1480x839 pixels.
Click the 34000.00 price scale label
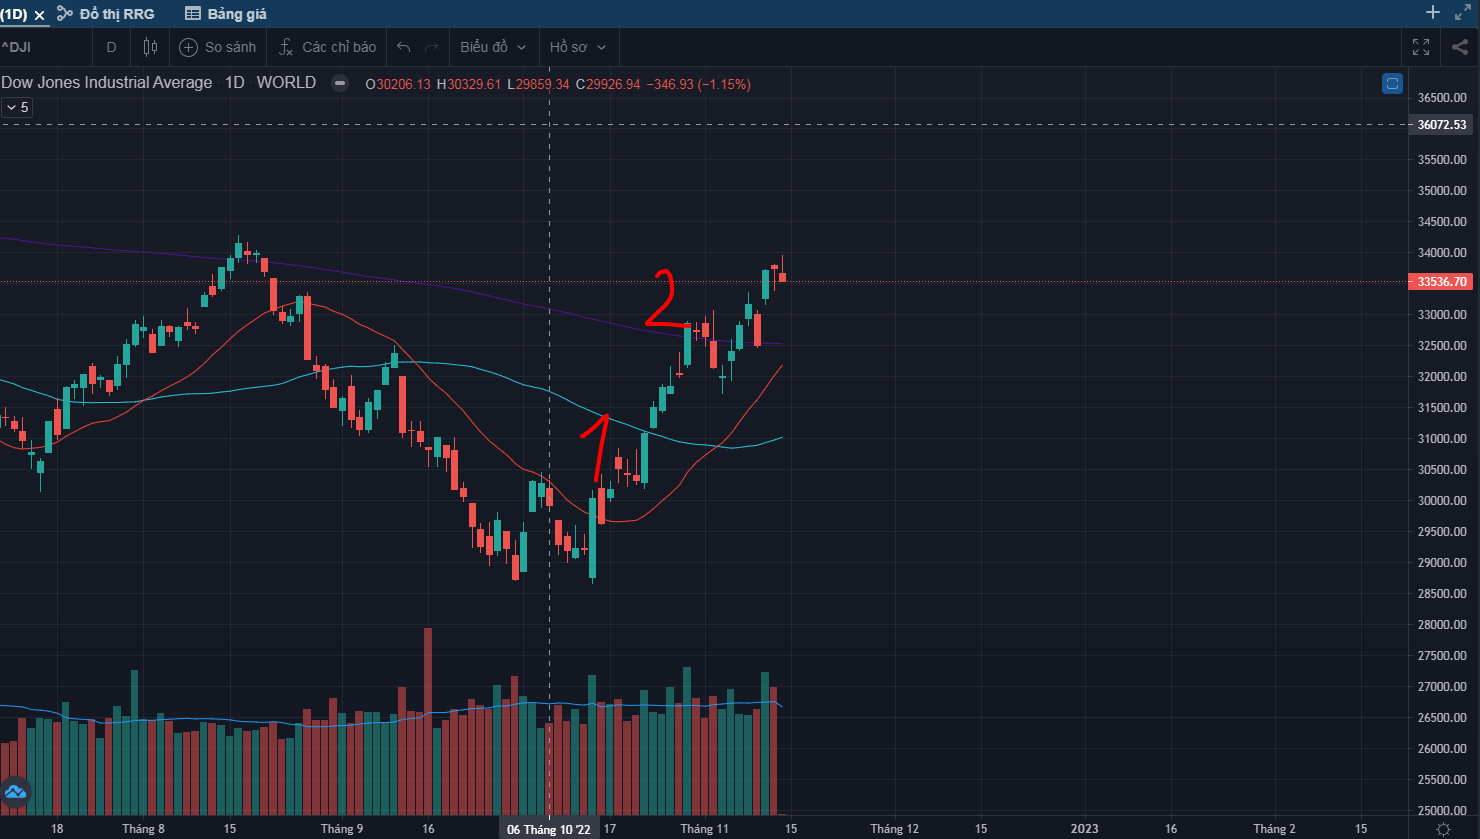[1442, 253]
